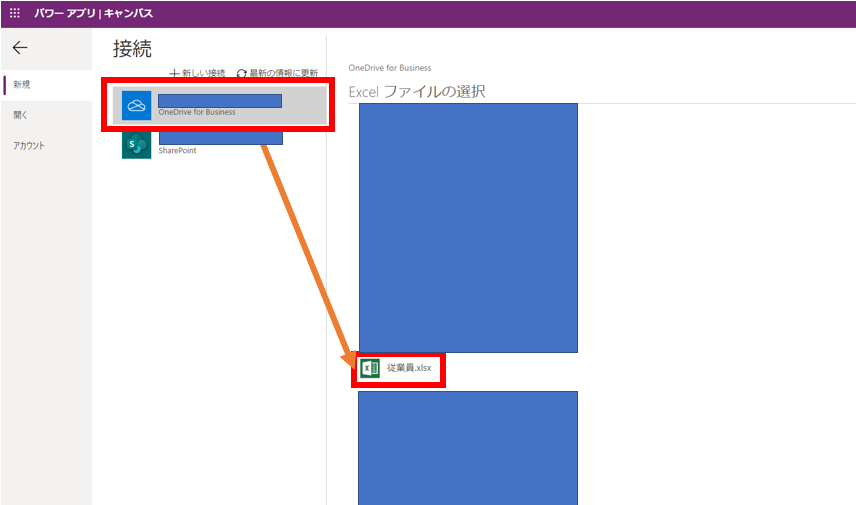This screenshot has height=505, width=856.
Task: Click the SharePoint connection icon
Action: (136, 145)
